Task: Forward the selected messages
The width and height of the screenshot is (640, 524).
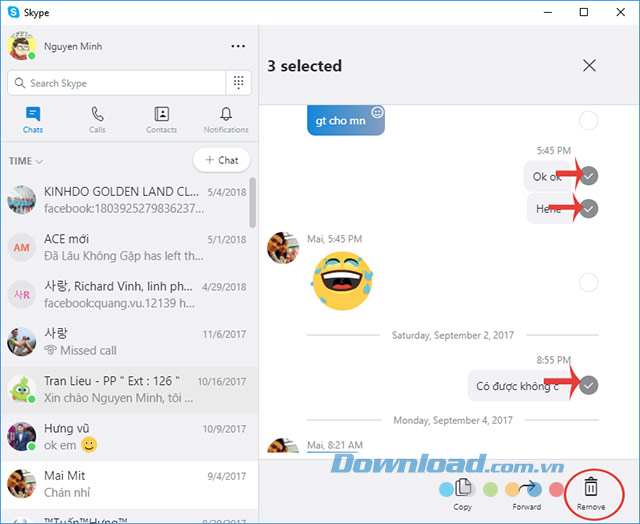Action: click(x=527, y=494)
